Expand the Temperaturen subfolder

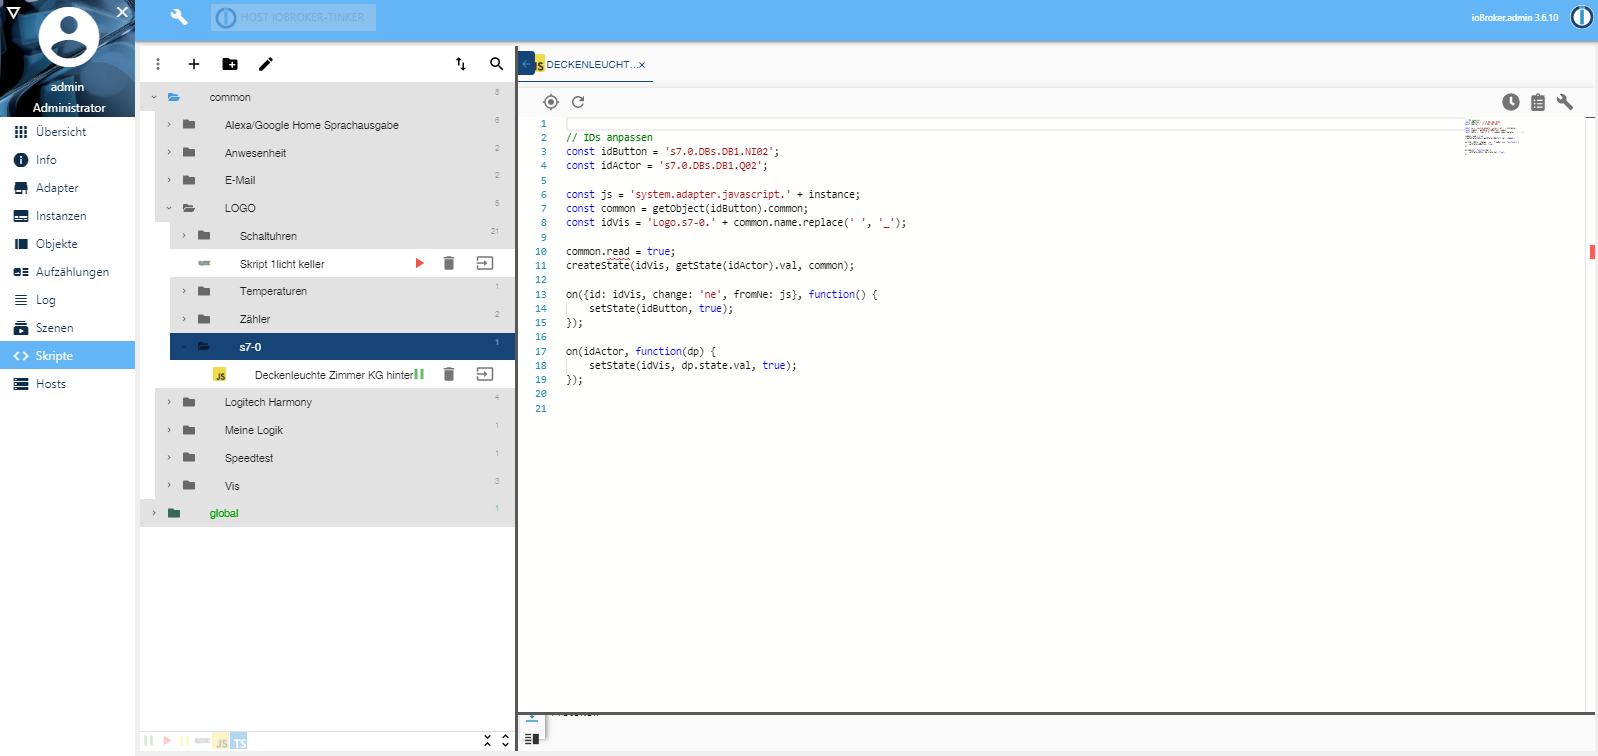click(x=184, y=291)
